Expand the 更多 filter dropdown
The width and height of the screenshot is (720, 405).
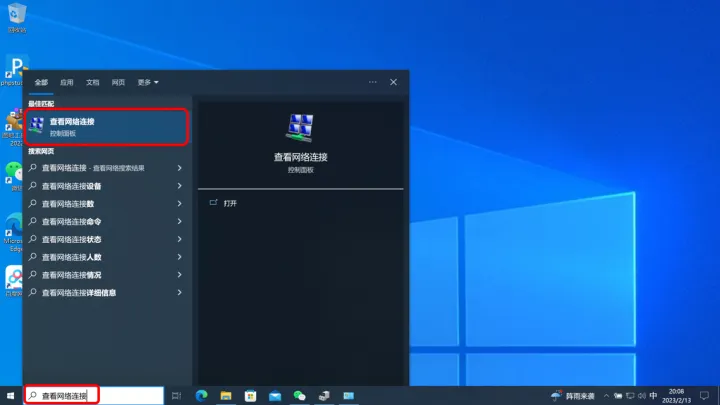coord(148,82)
